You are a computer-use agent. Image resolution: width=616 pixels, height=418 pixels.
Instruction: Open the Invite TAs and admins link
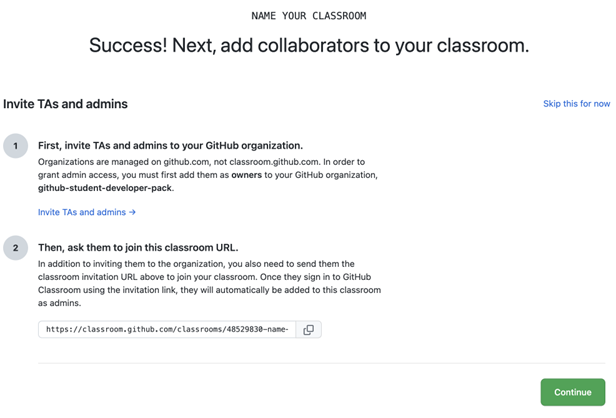[82, 212]
